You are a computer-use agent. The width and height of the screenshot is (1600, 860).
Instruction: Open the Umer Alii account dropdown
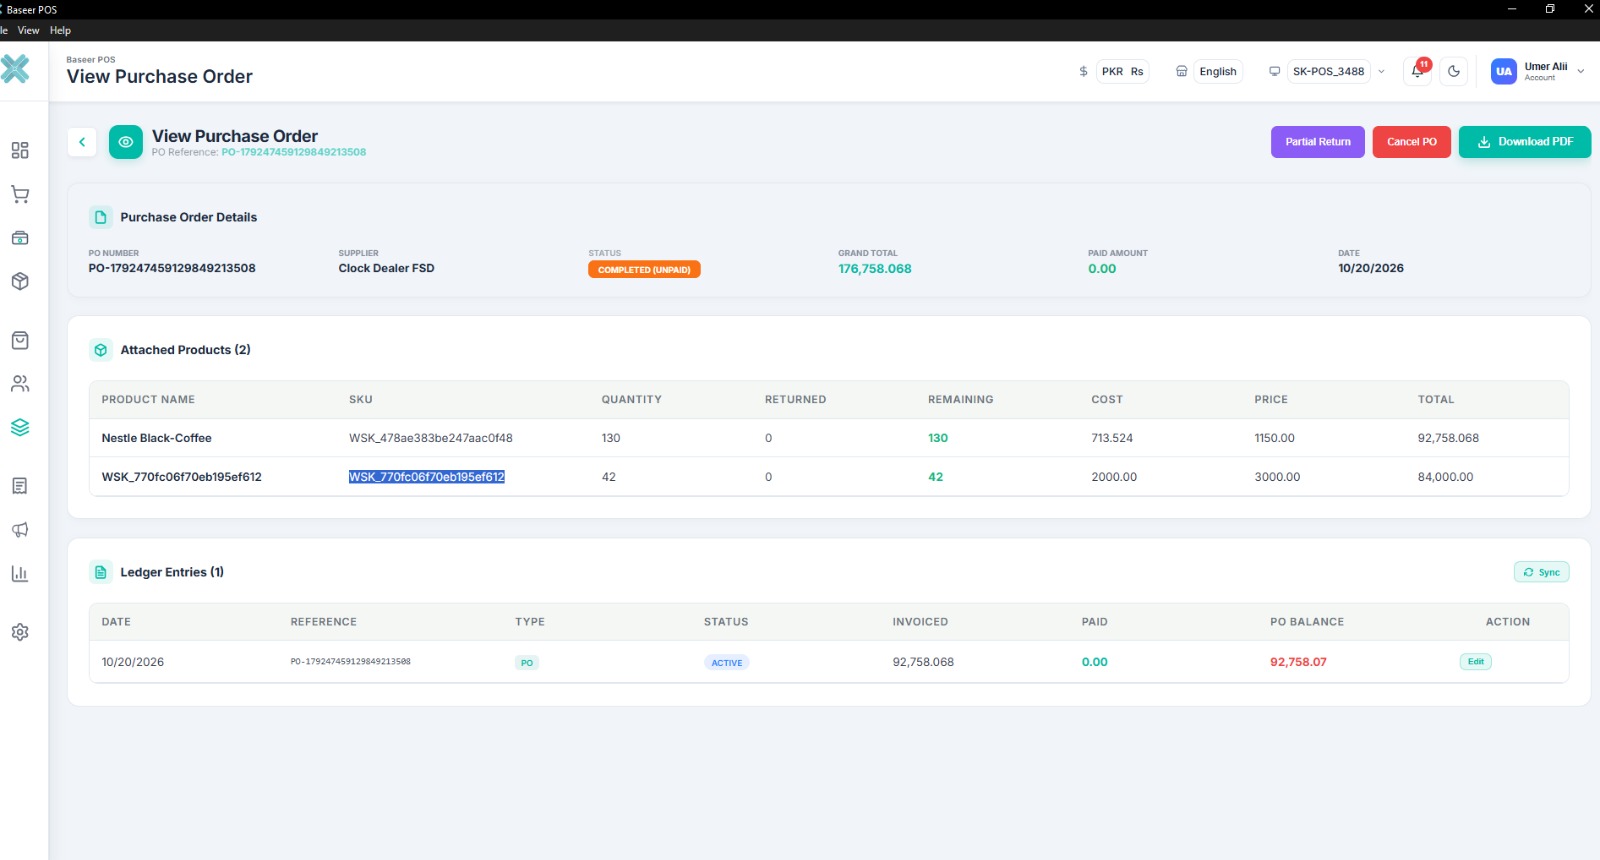(x=1538, y=71)
